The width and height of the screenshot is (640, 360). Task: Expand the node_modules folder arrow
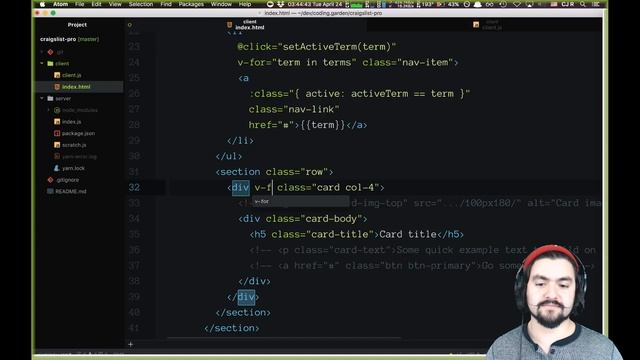(49, 110)
